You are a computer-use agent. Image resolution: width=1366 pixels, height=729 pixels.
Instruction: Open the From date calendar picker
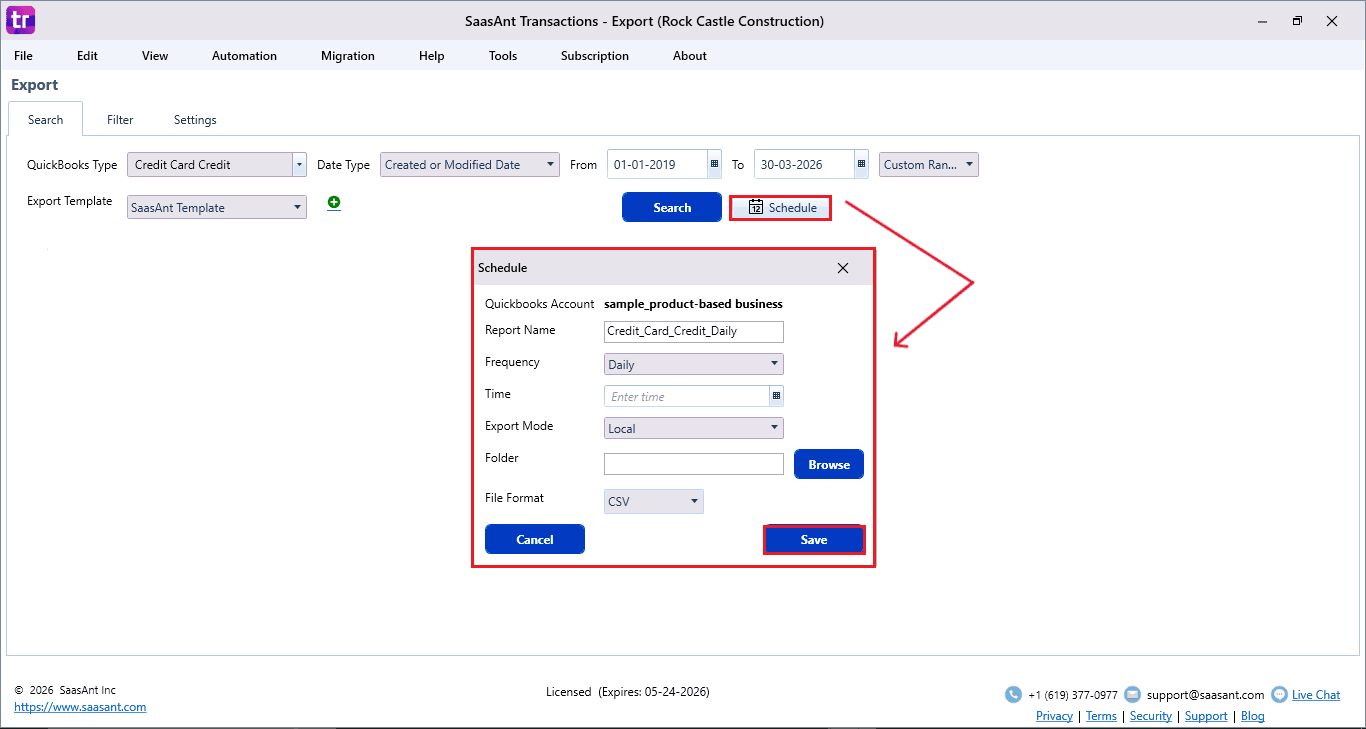click(x=714, y=164)
